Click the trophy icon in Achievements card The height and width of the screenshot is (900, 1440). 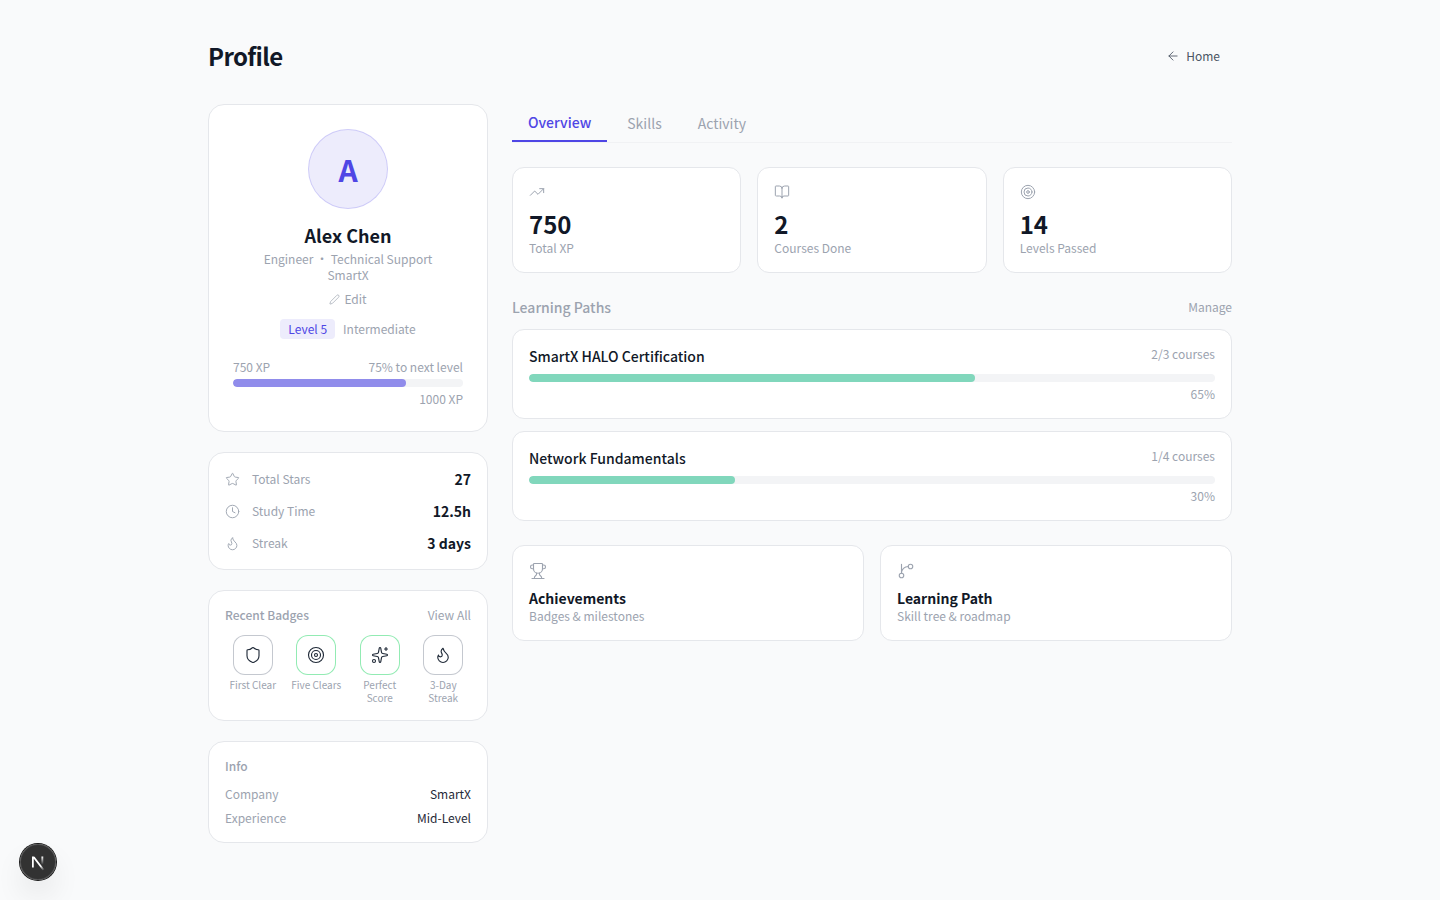[538, 571]
